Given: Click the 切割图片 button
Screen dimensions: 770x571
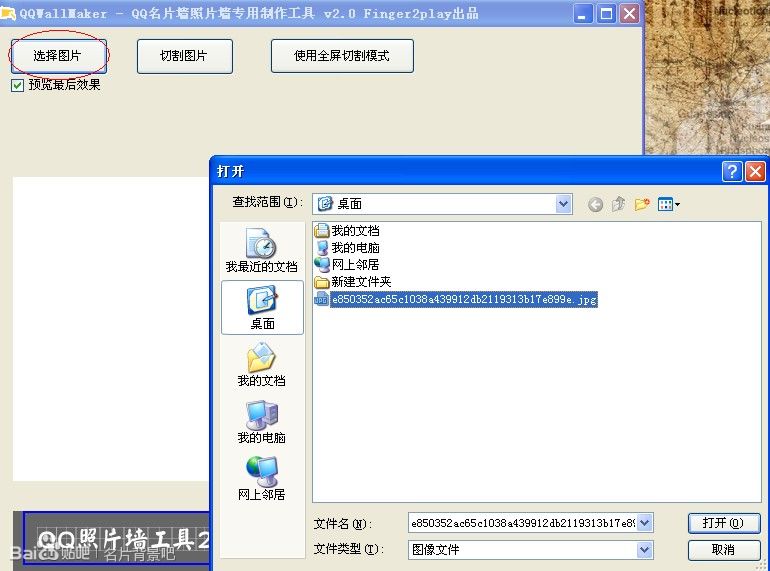Looking at the screenshot, I should point(185,56).
